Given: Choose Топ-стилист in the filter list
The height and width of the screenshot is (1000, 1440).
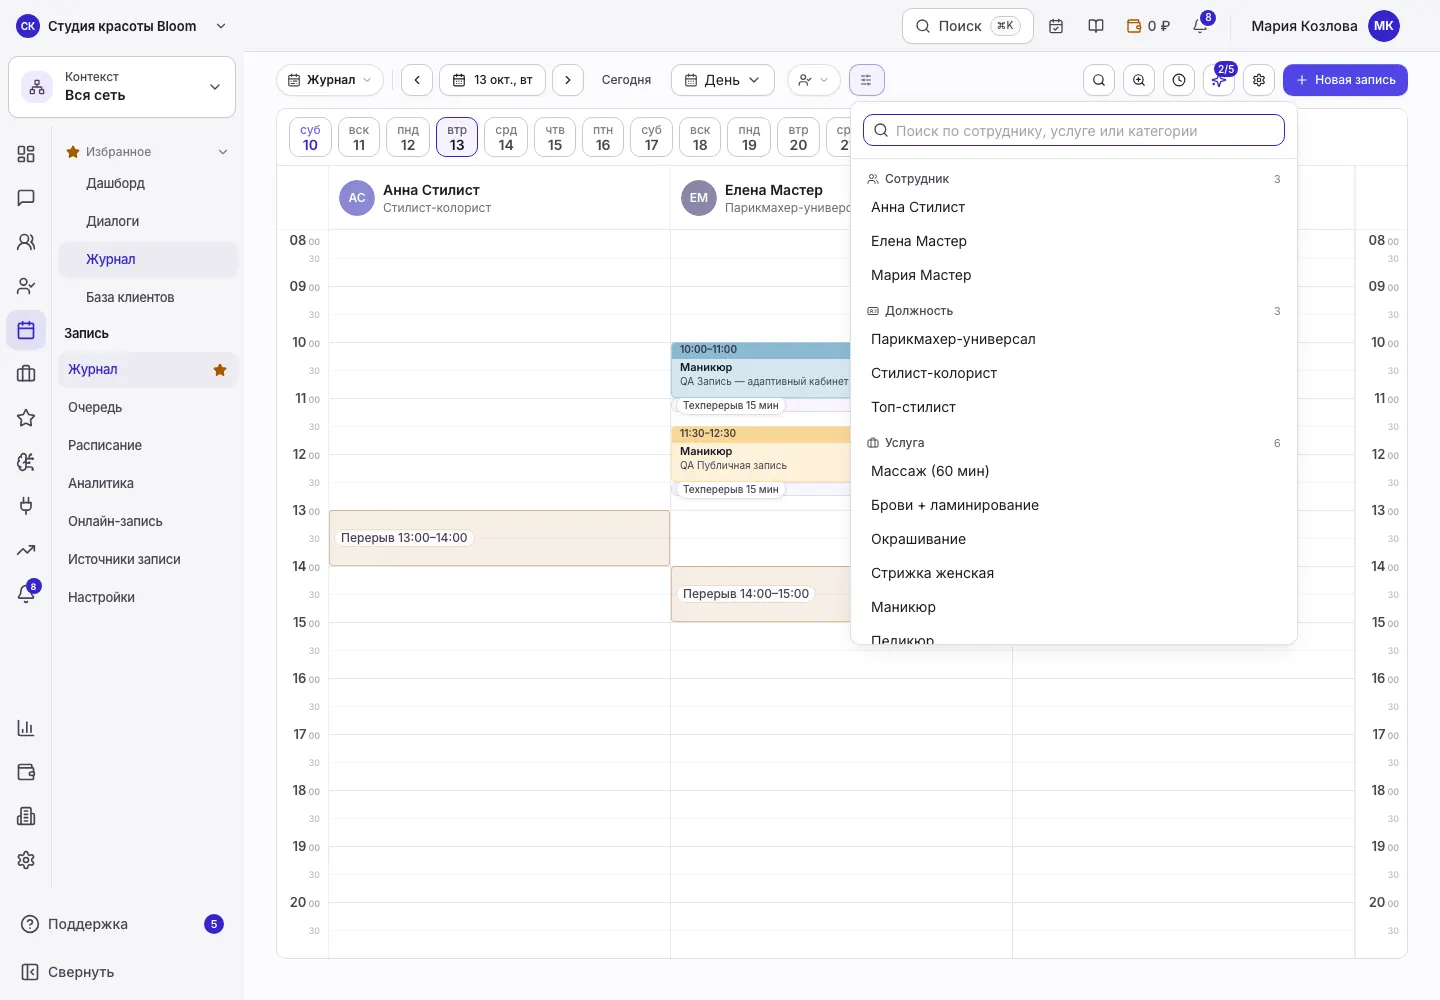Looking at the screenshot, I should (x=1074, y=407).
